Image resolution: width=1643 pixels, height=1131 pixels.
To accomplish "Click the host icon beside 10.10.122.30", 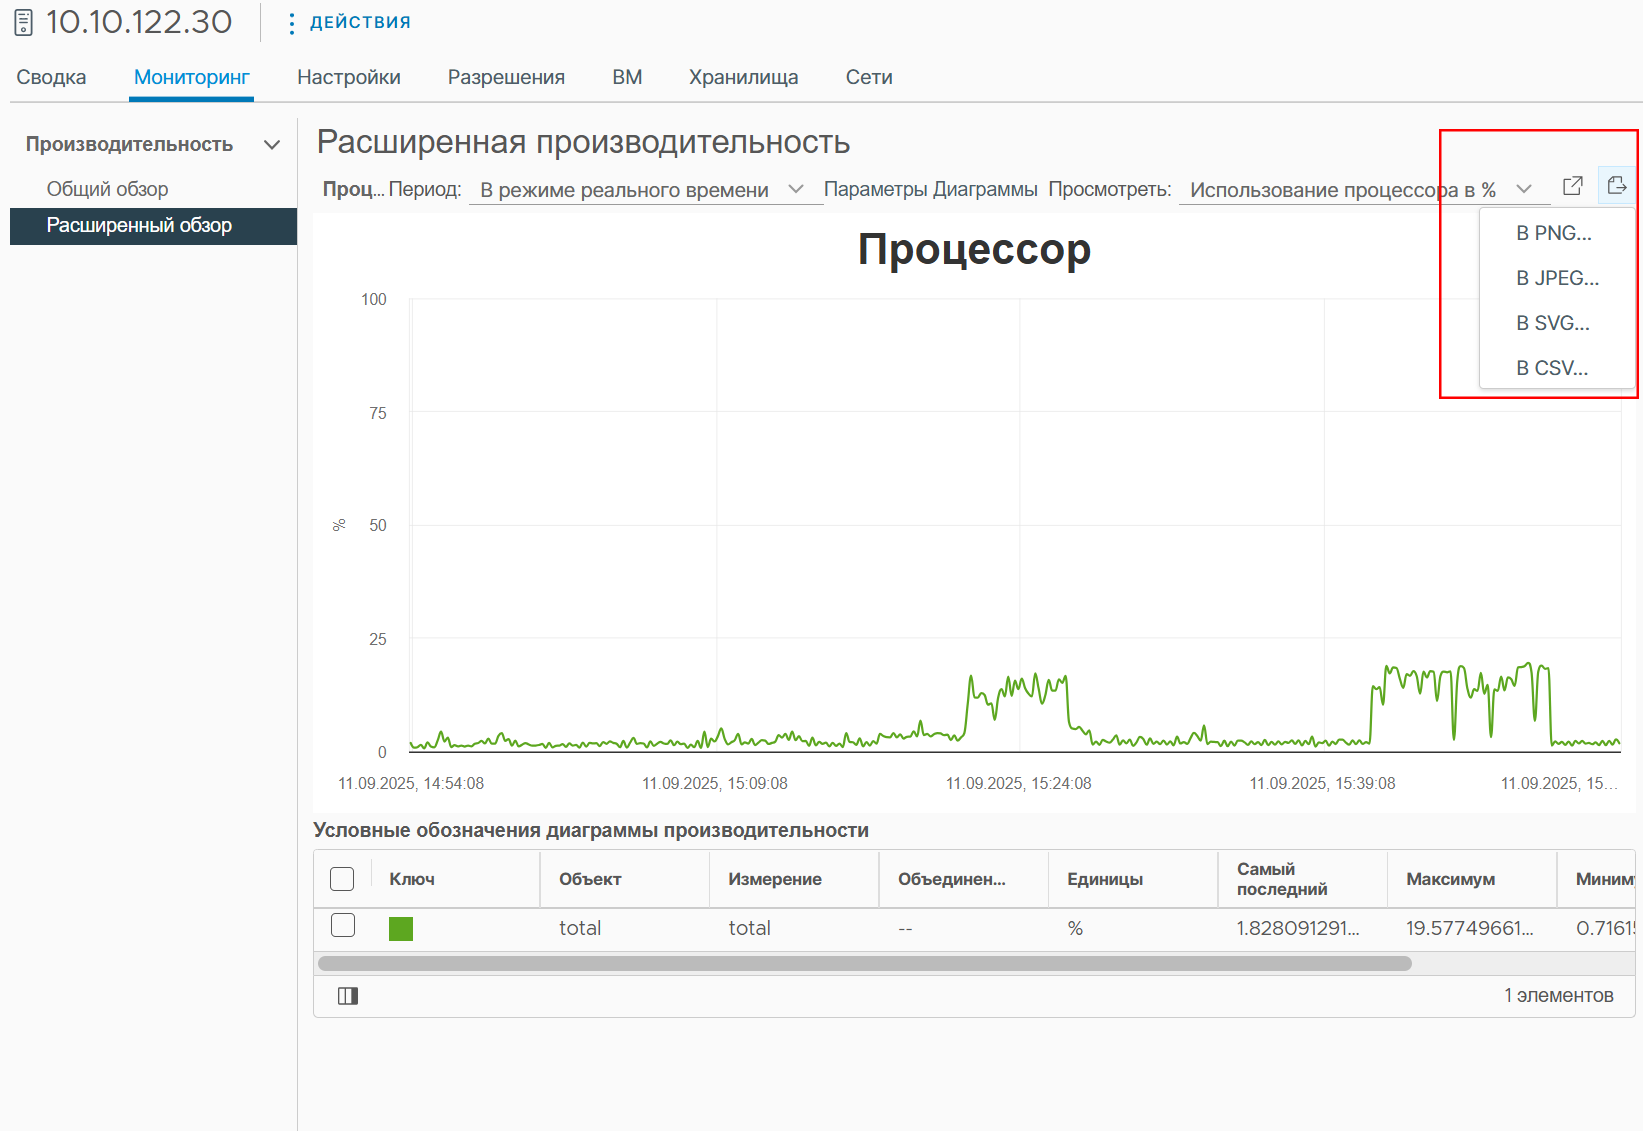I will tap(24, 22).
